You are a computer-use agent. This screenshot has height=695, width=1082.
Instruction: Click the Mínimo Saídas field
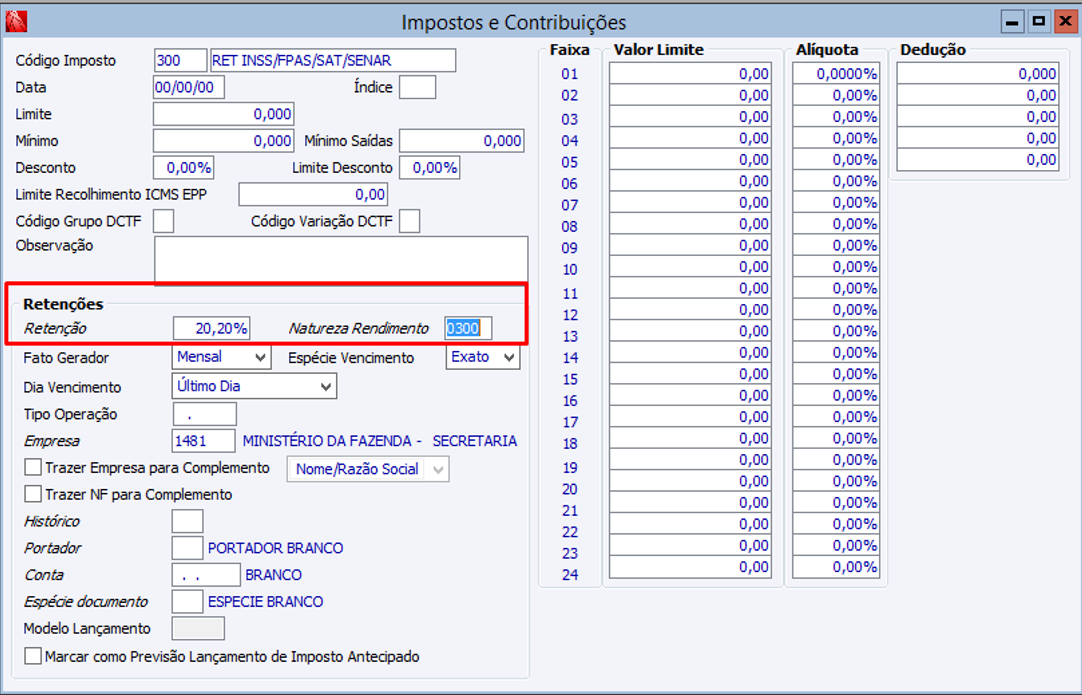462,141
